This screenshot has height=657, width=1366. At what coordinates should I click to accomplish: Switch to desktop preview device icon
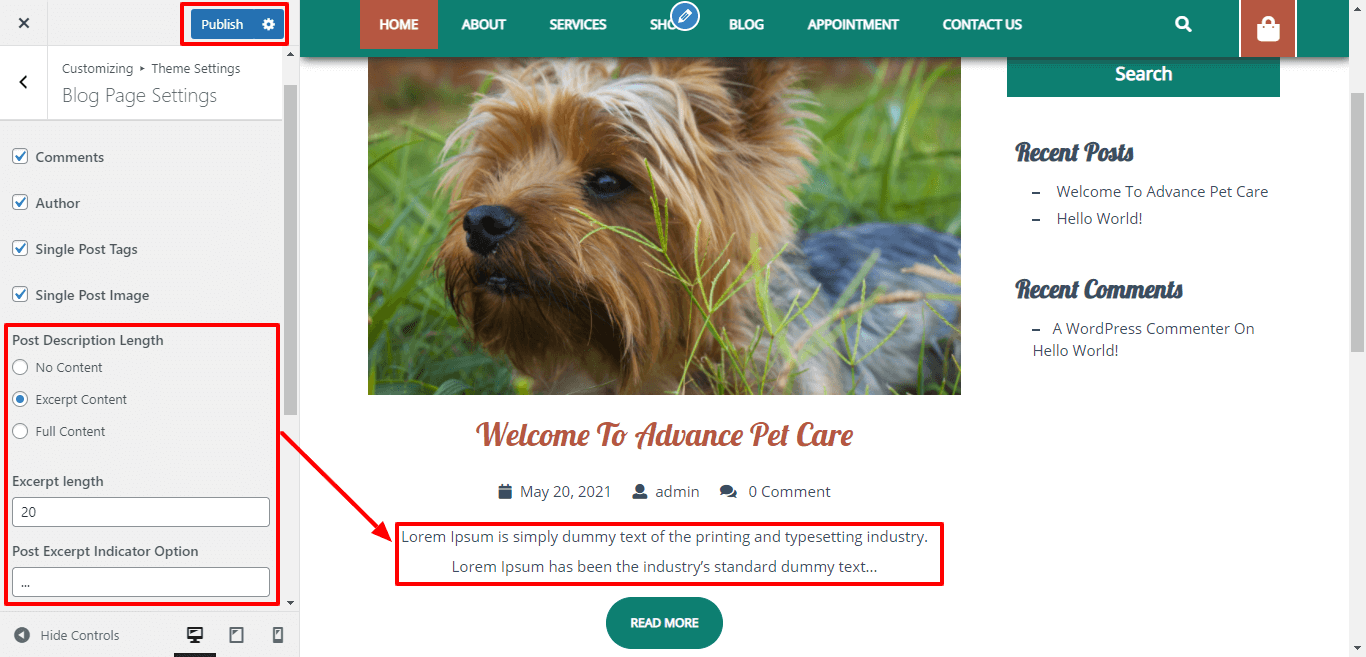pyautogui.click(x=195, y=635)
